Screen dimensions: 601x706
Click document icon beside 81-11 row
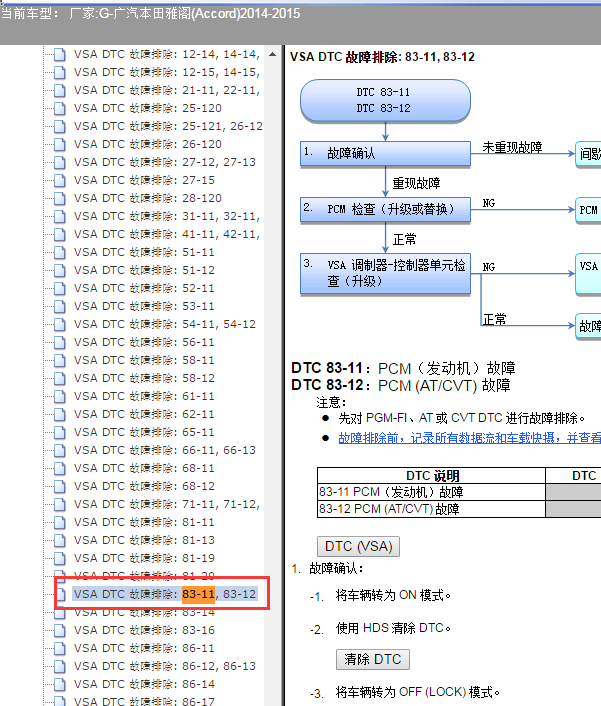point(59,522)
